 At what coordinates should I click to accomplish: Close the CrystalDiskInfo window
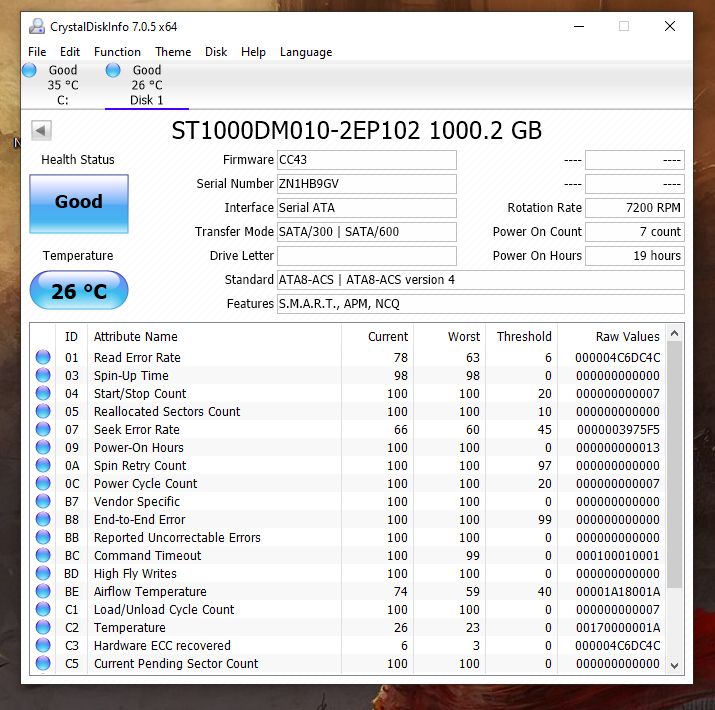[670, 26]
